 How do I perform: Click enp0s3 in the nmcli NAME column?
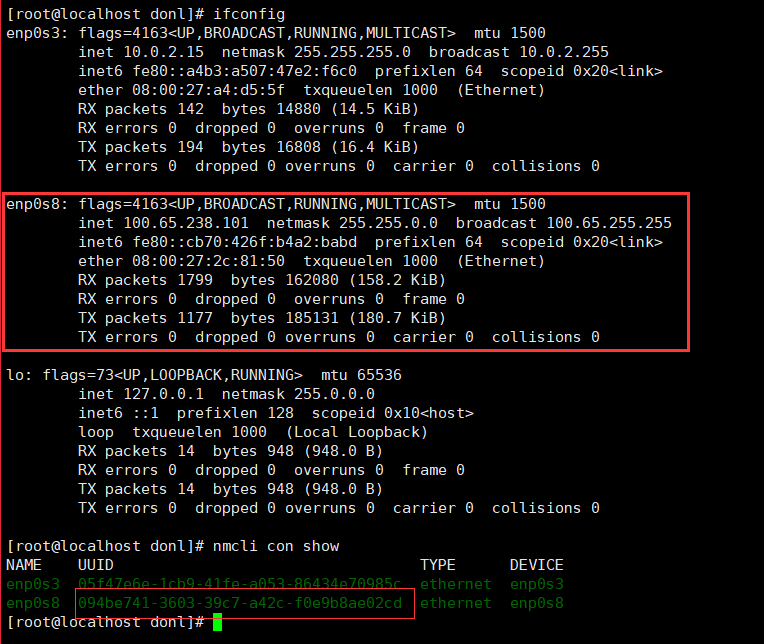pos(33,584)
